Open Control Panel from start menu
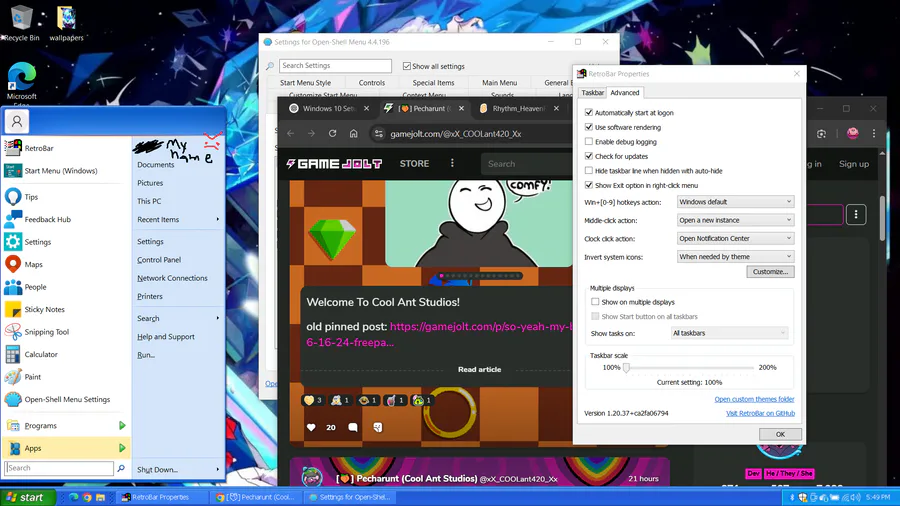This screenshot has height=506, width=900. click(x=159, y=260)
